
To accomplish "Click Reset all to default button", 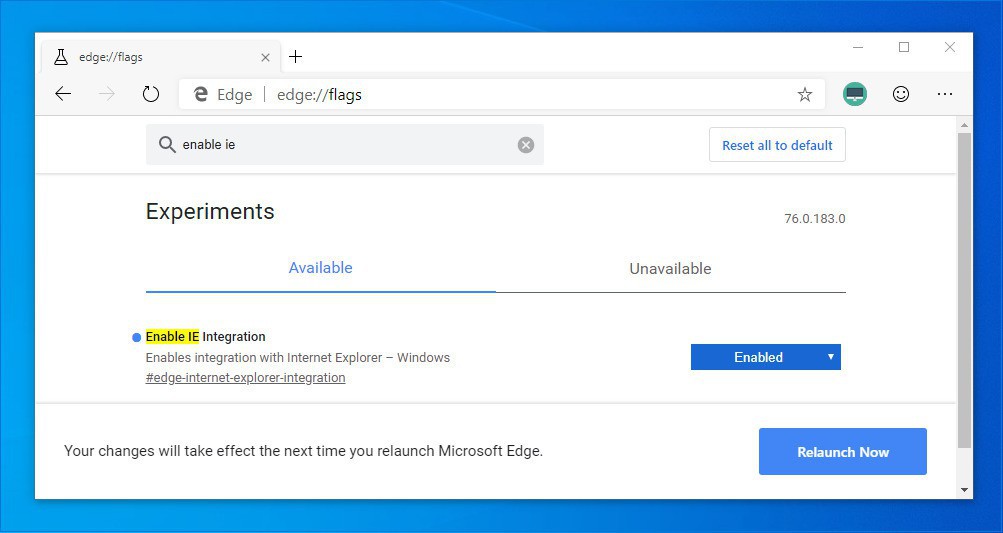I will (x=777, y=145).
